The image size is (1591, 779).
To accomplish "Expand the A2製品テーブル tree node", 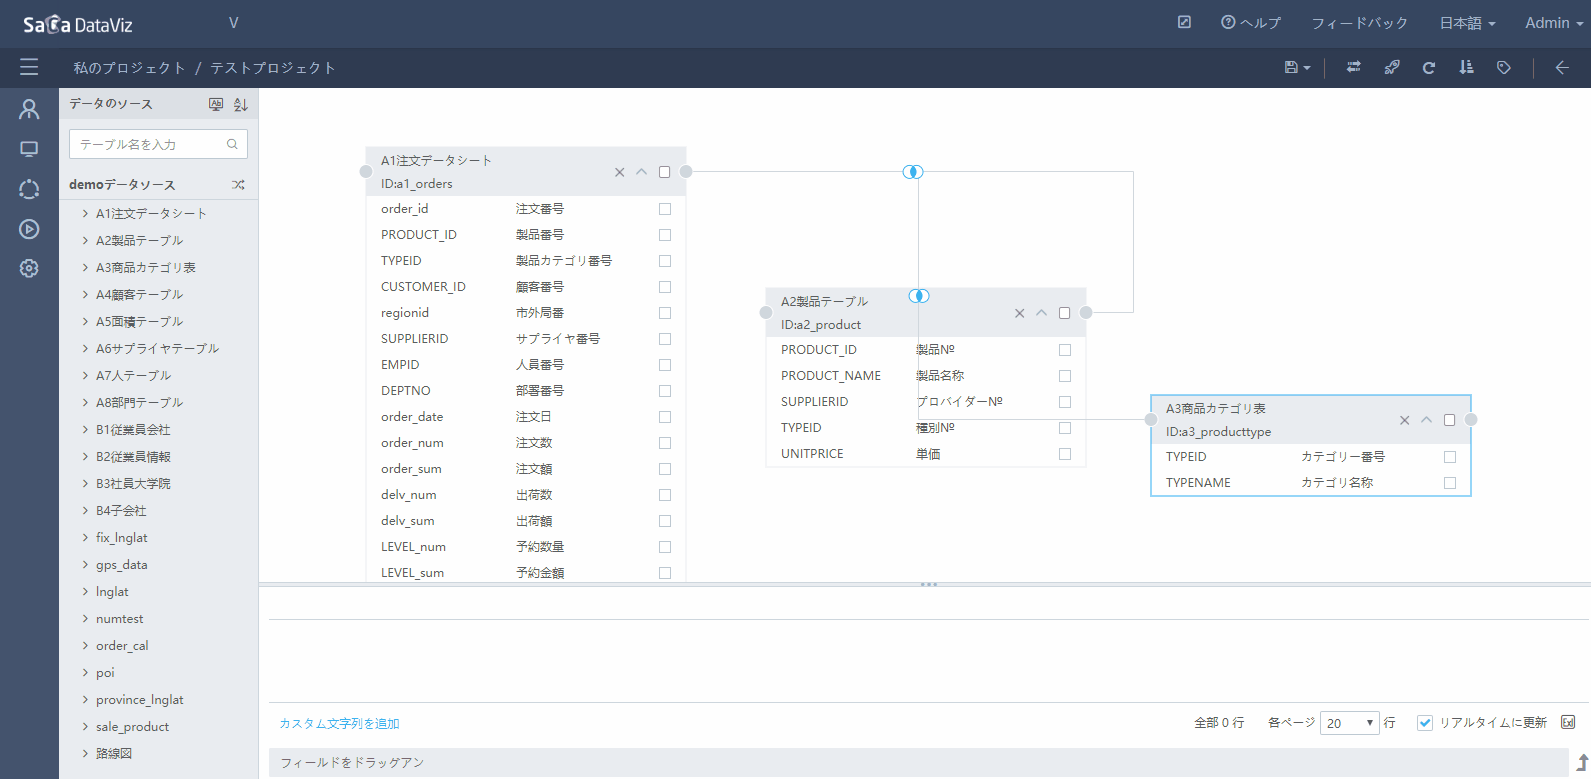I will coord(85,240).
